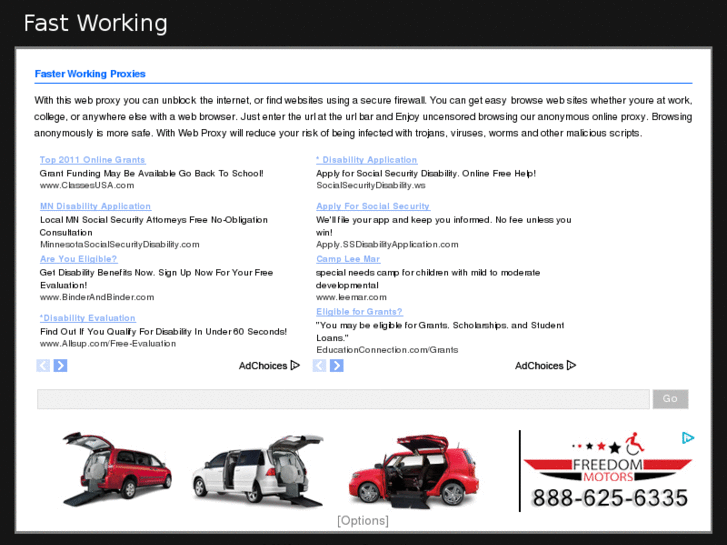
Task: Click EducationConnection.com/Grants URL text
Action: click(x=387, y=350)
